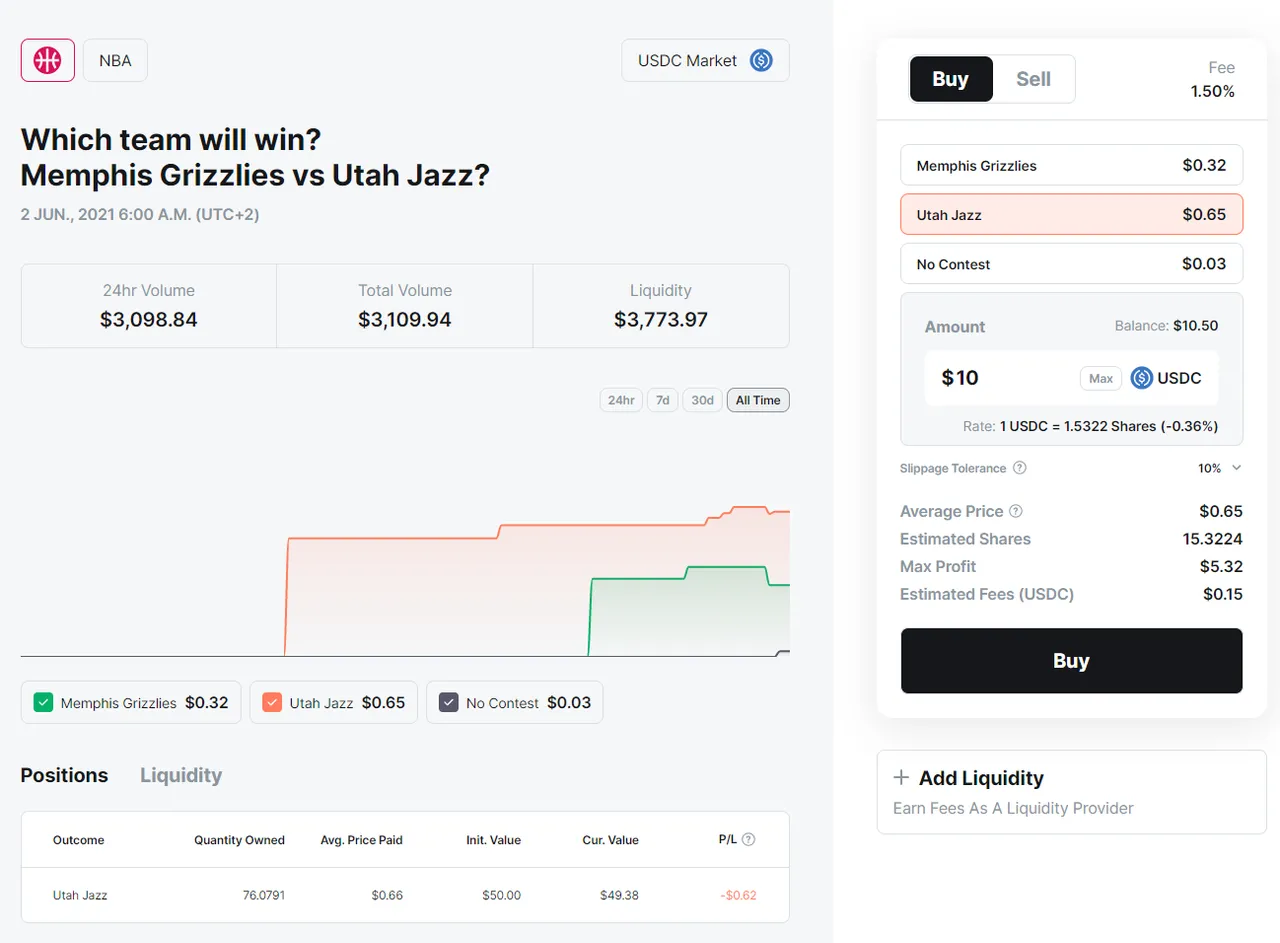The height and width of the screenshot is (943, 1280).
Task: Click the question icon next to P/L column
Action: click(x=748, y=840)
